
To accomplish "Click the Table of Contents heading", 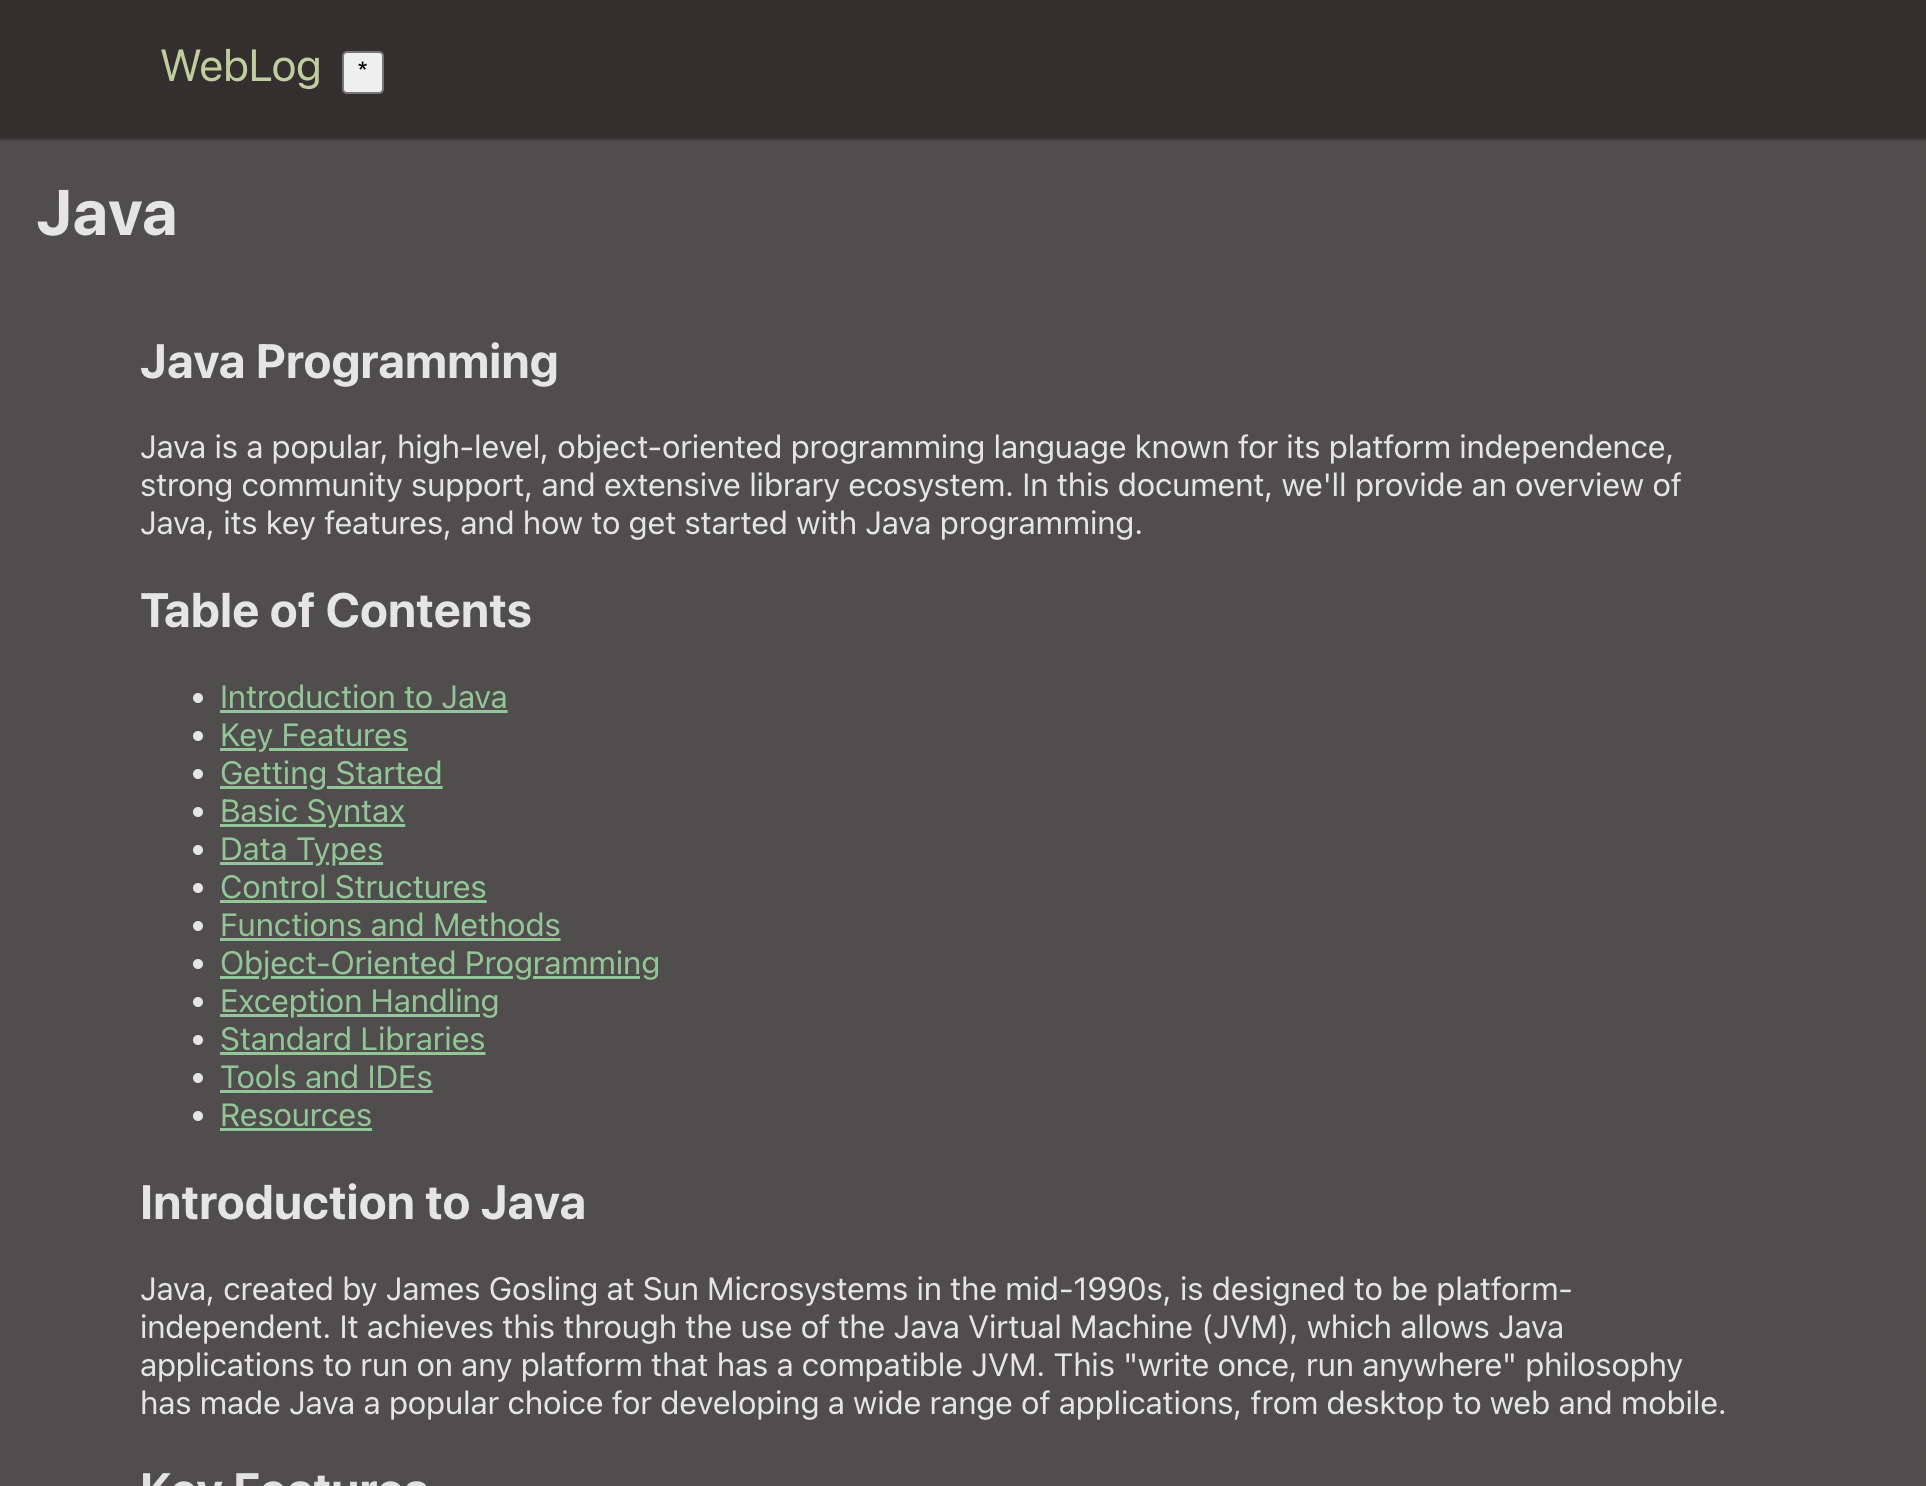I will [x=335, y=611].
